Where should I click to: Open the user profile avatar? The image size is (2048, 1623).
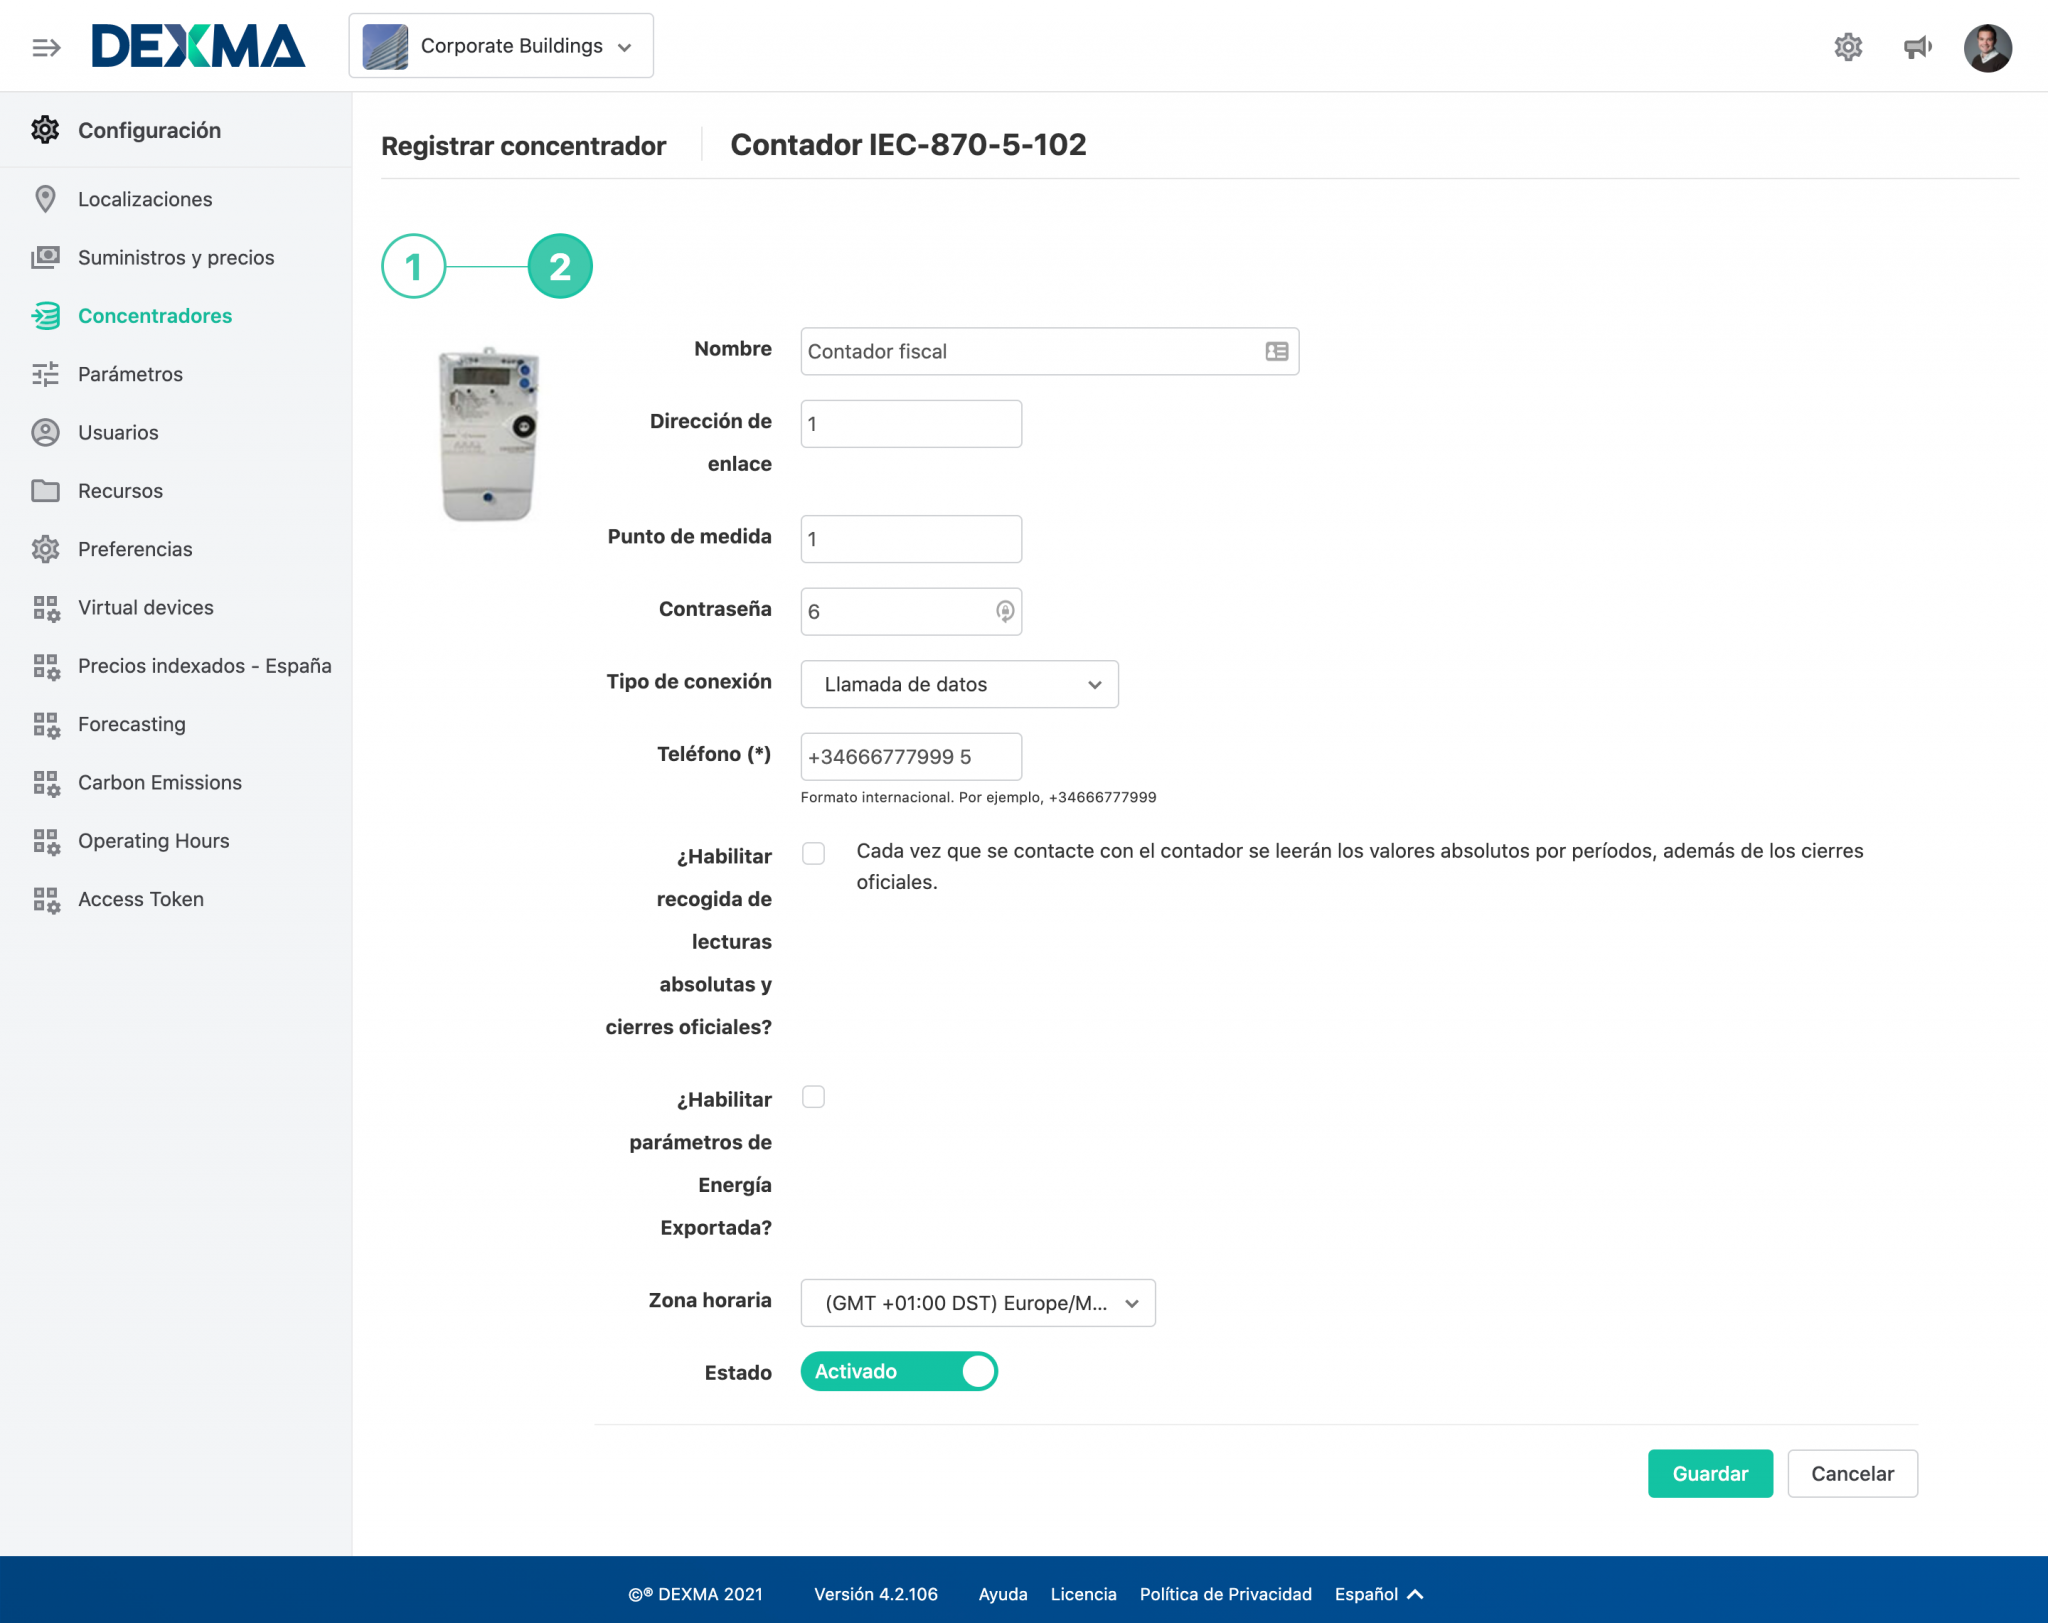click(x=1987, y=47)
